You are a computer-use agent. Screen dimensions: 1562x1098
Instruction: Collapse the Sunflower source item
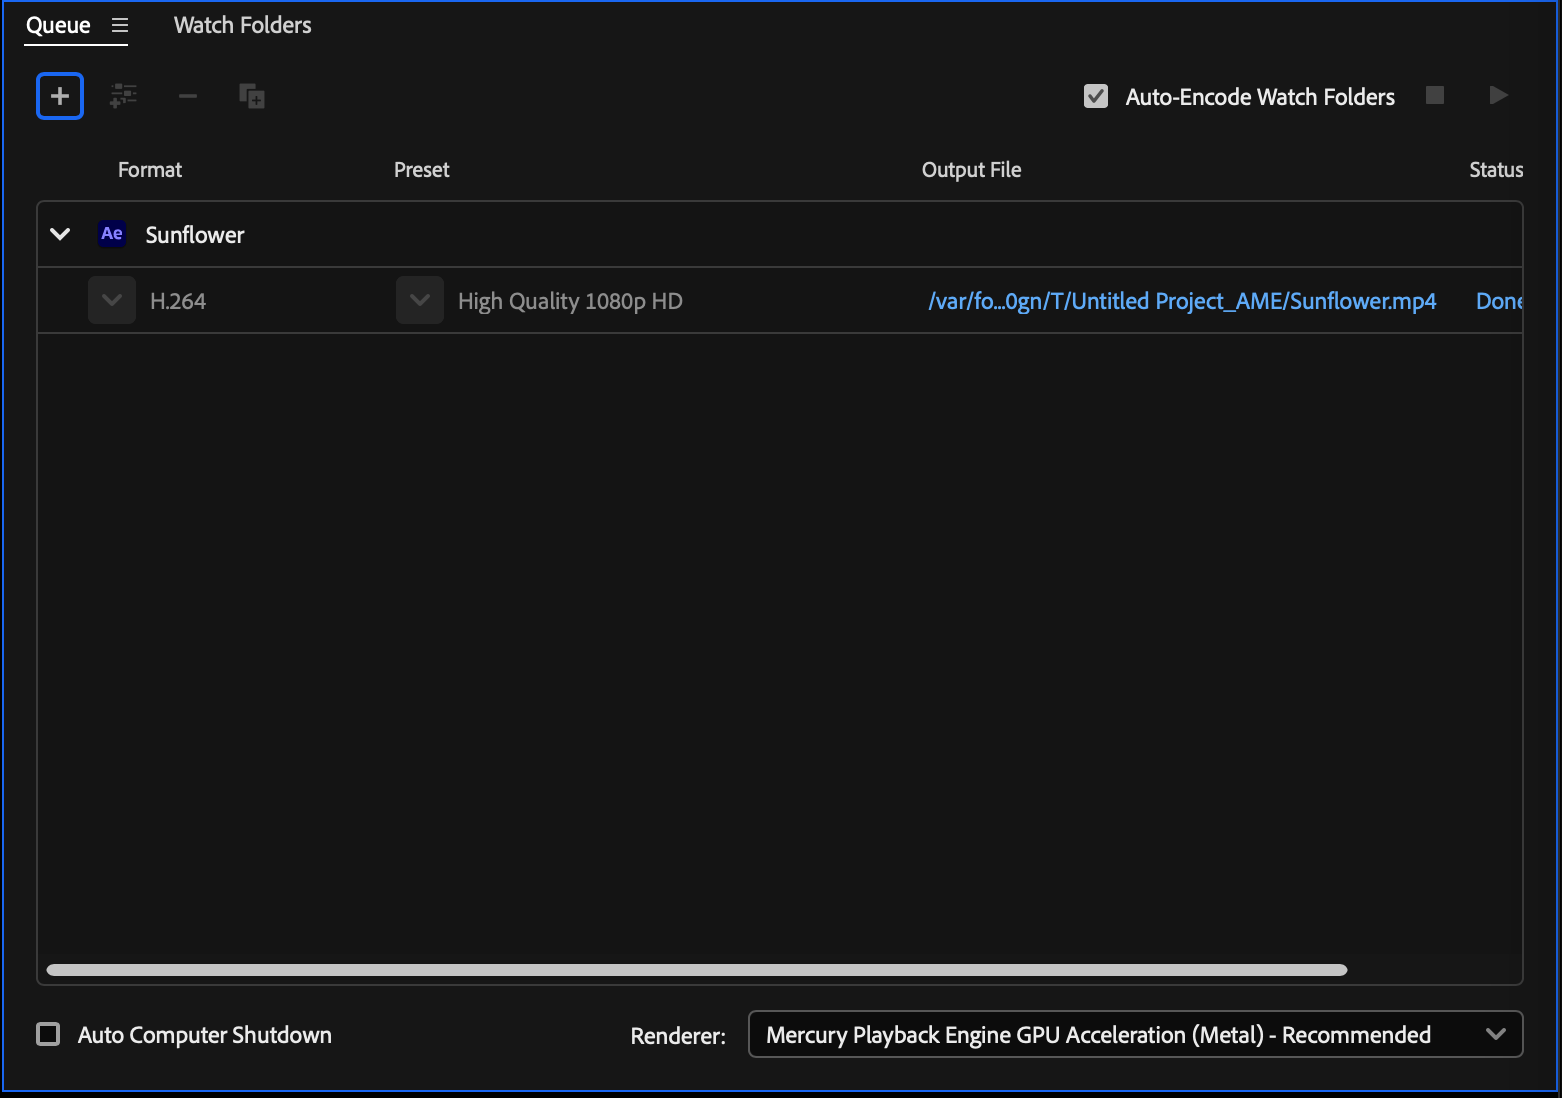[60, 234]
